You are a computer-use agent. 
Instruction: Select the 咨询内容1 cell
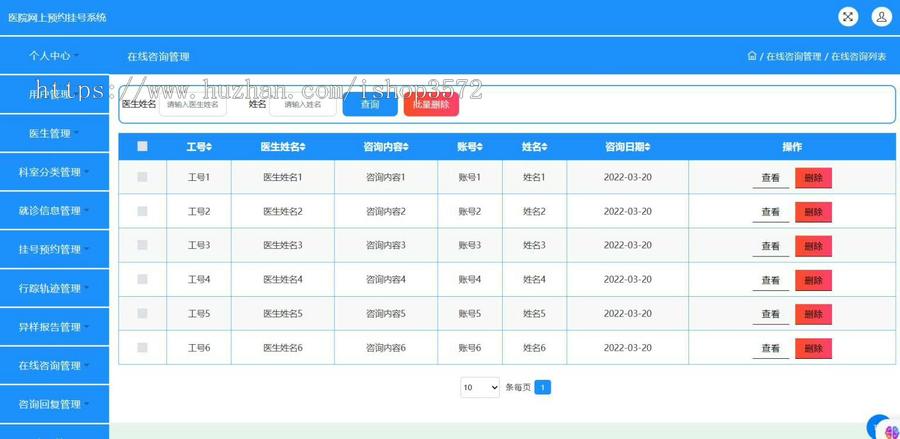tap(386, 177)
